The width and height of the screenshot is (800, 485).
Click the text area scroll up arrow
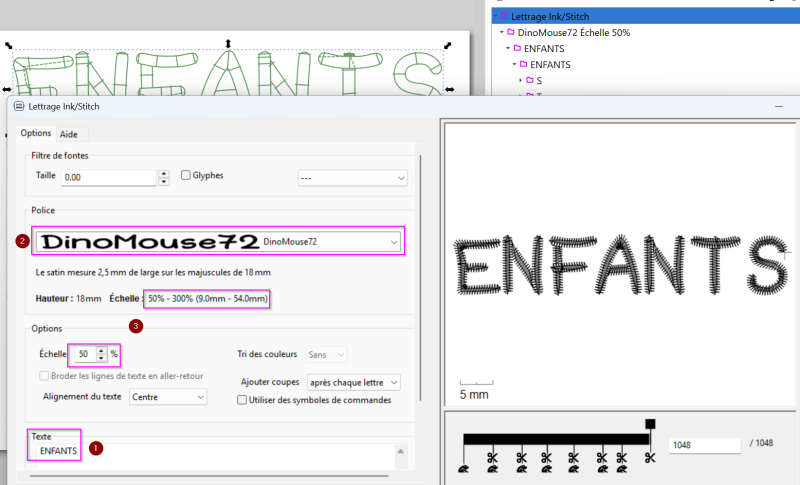(401, 451)
